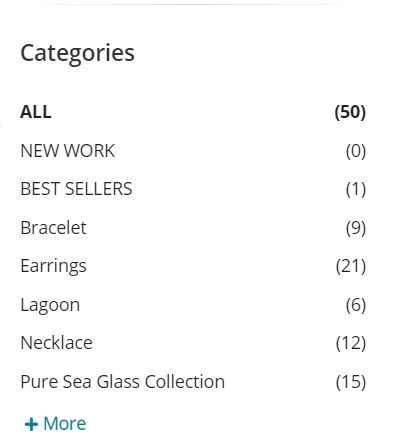Choose the Lagoon category
The height and width of the screenshot is (446, 413).
click(50, 305)
